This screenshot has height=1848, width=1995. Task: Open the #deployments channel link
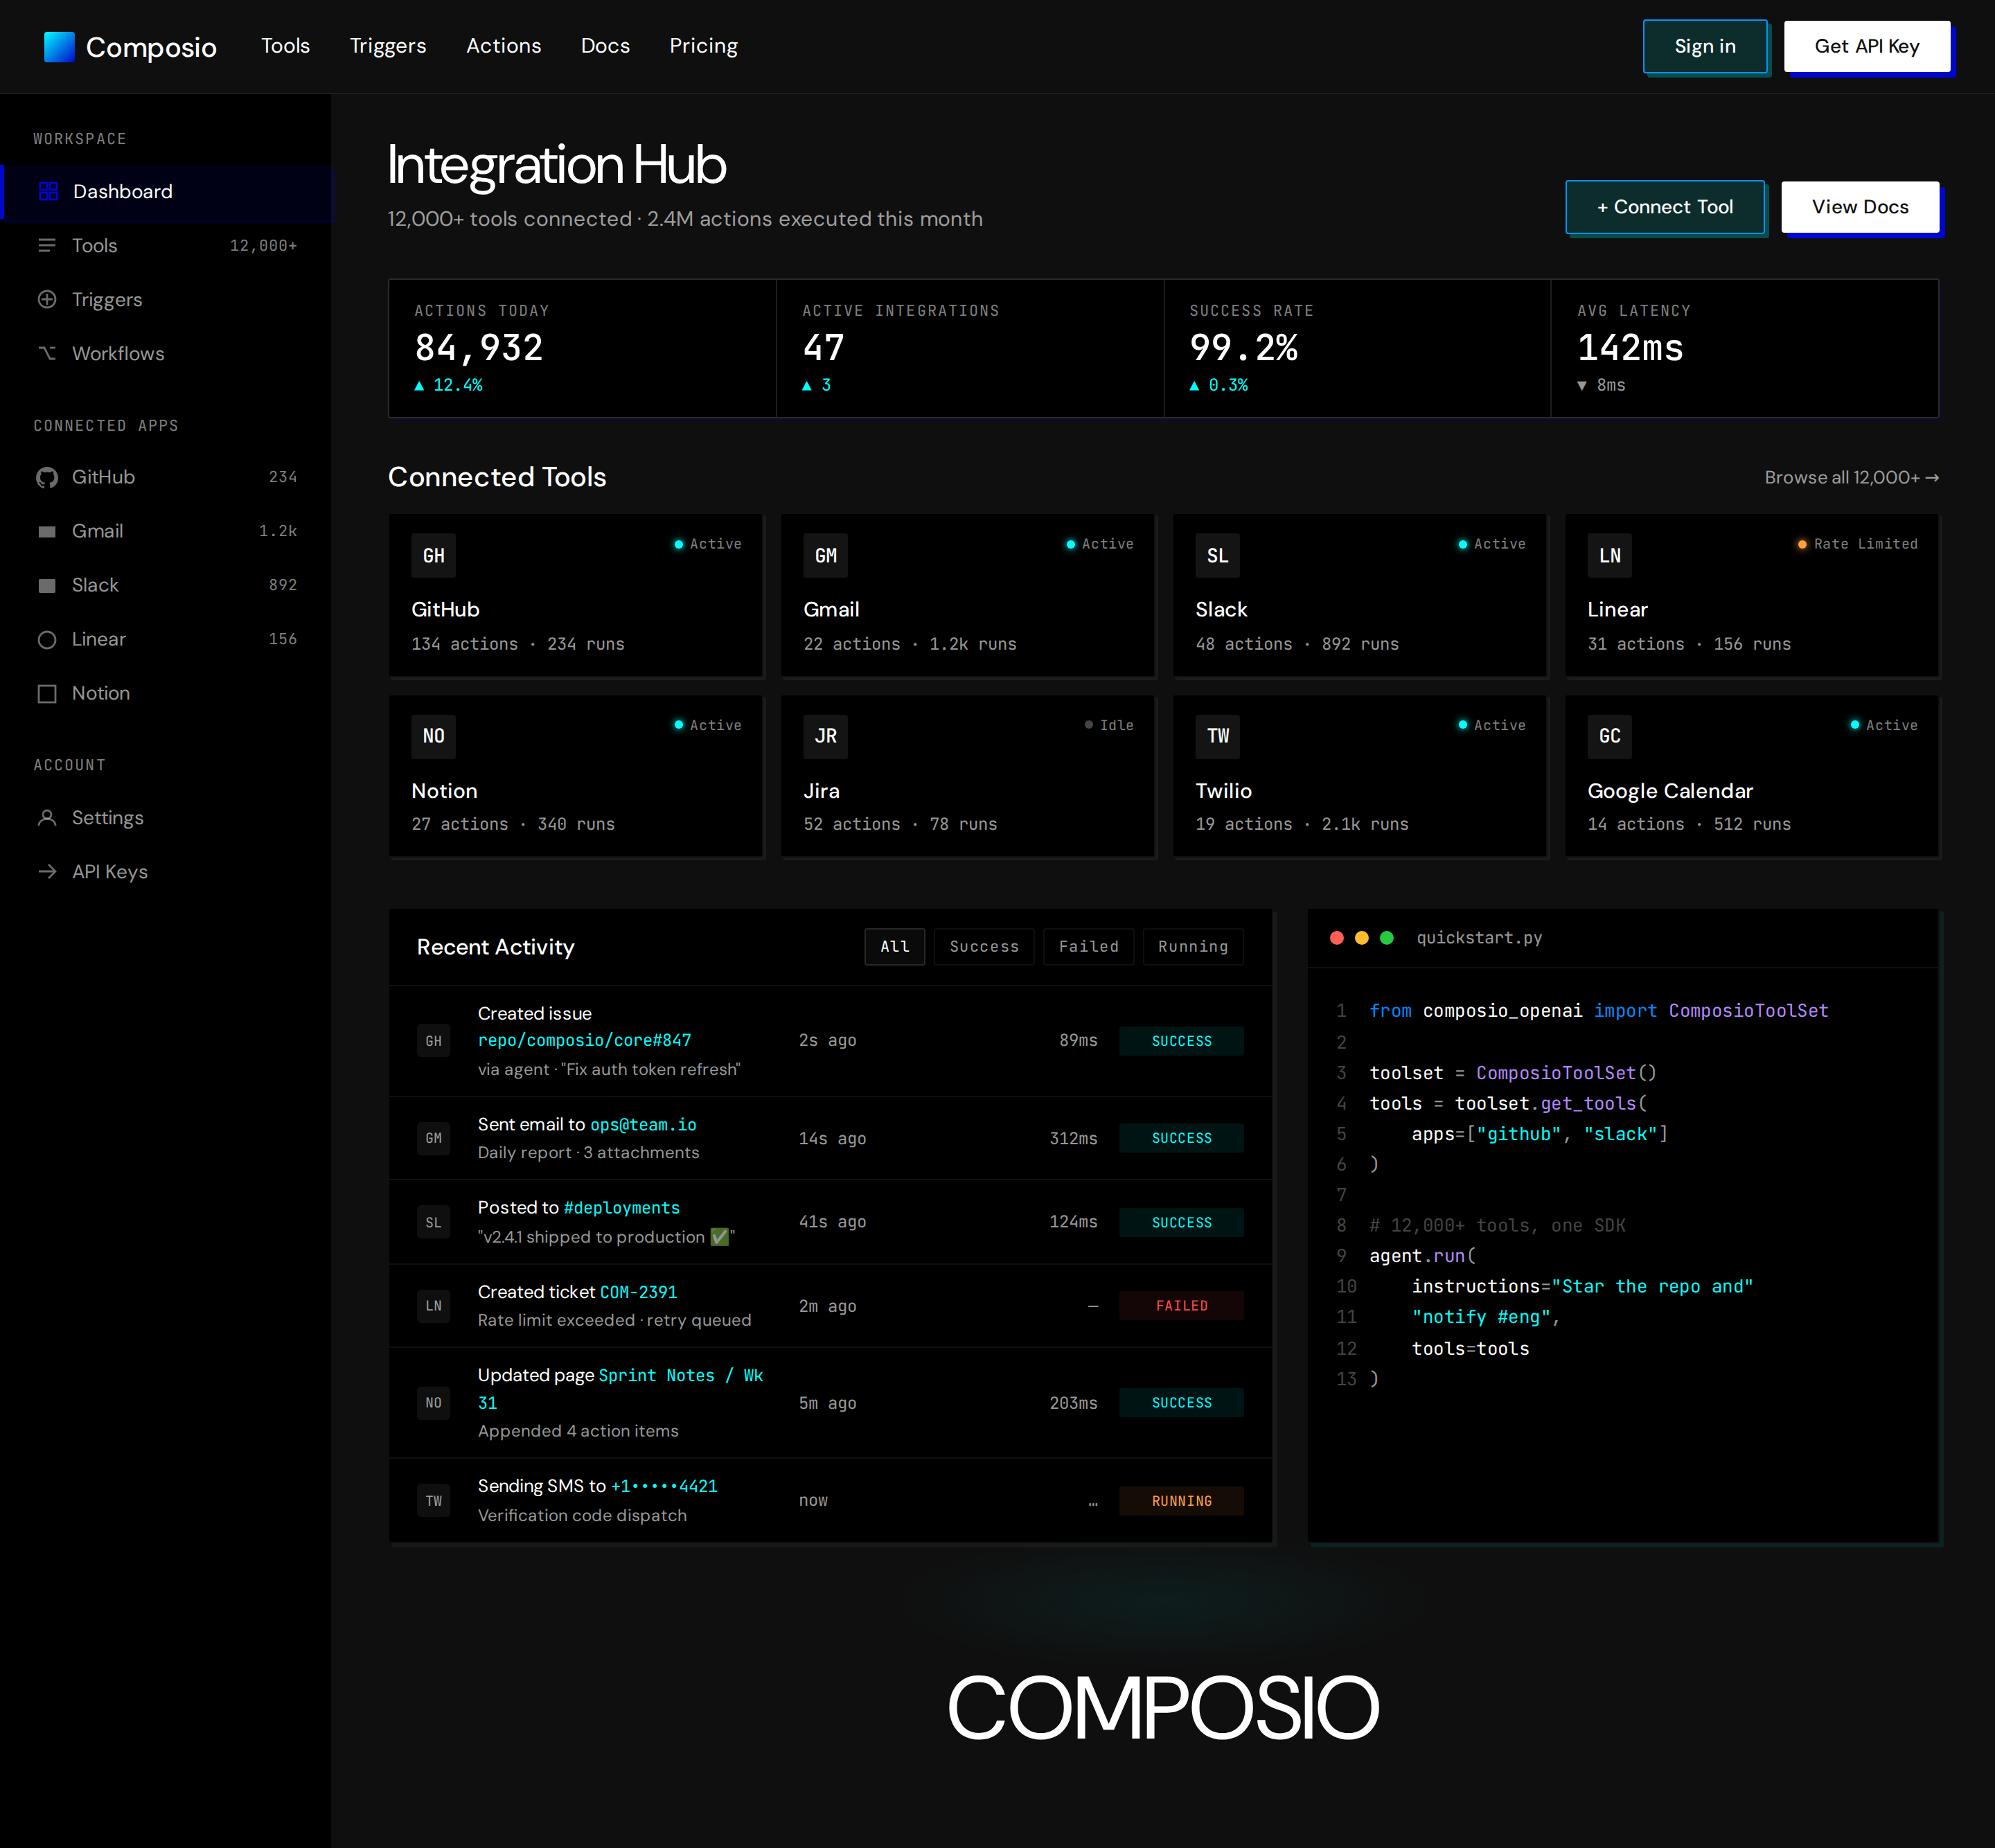tap(621, 1208)
